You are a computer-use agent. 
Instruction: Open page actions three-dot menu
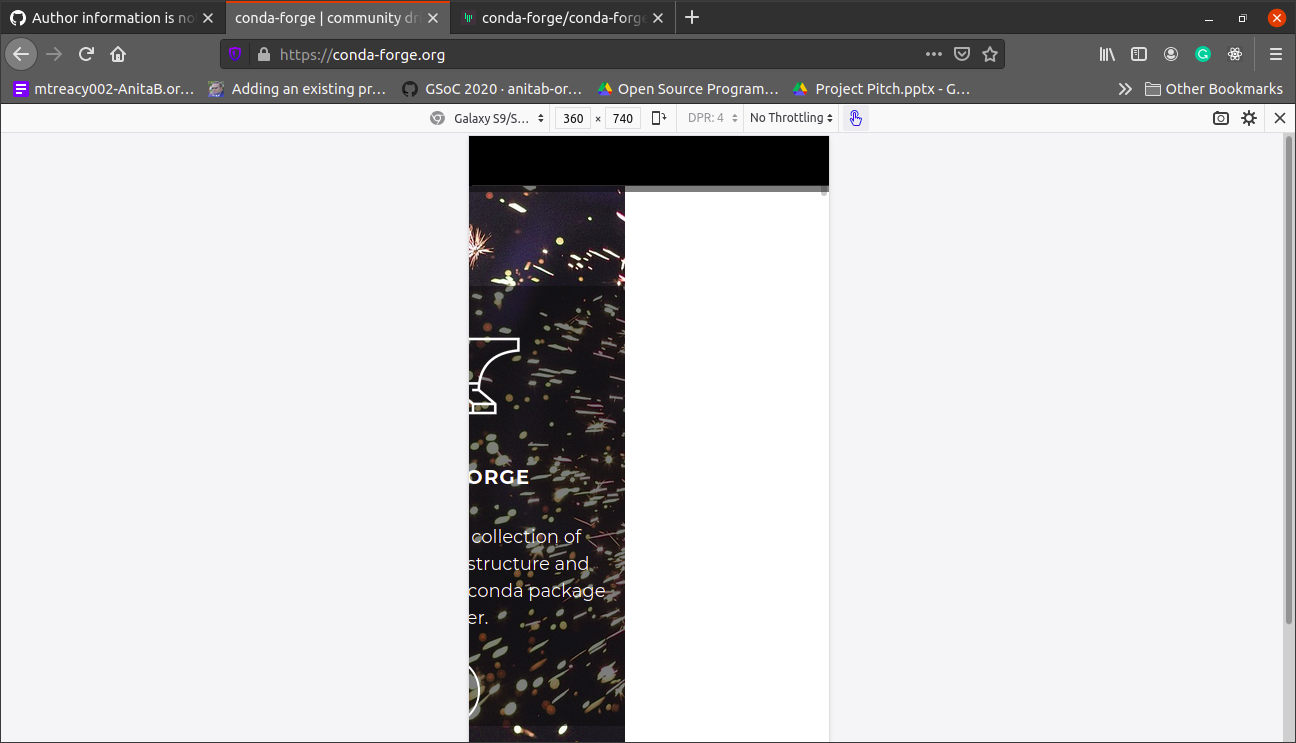point(933,54)
